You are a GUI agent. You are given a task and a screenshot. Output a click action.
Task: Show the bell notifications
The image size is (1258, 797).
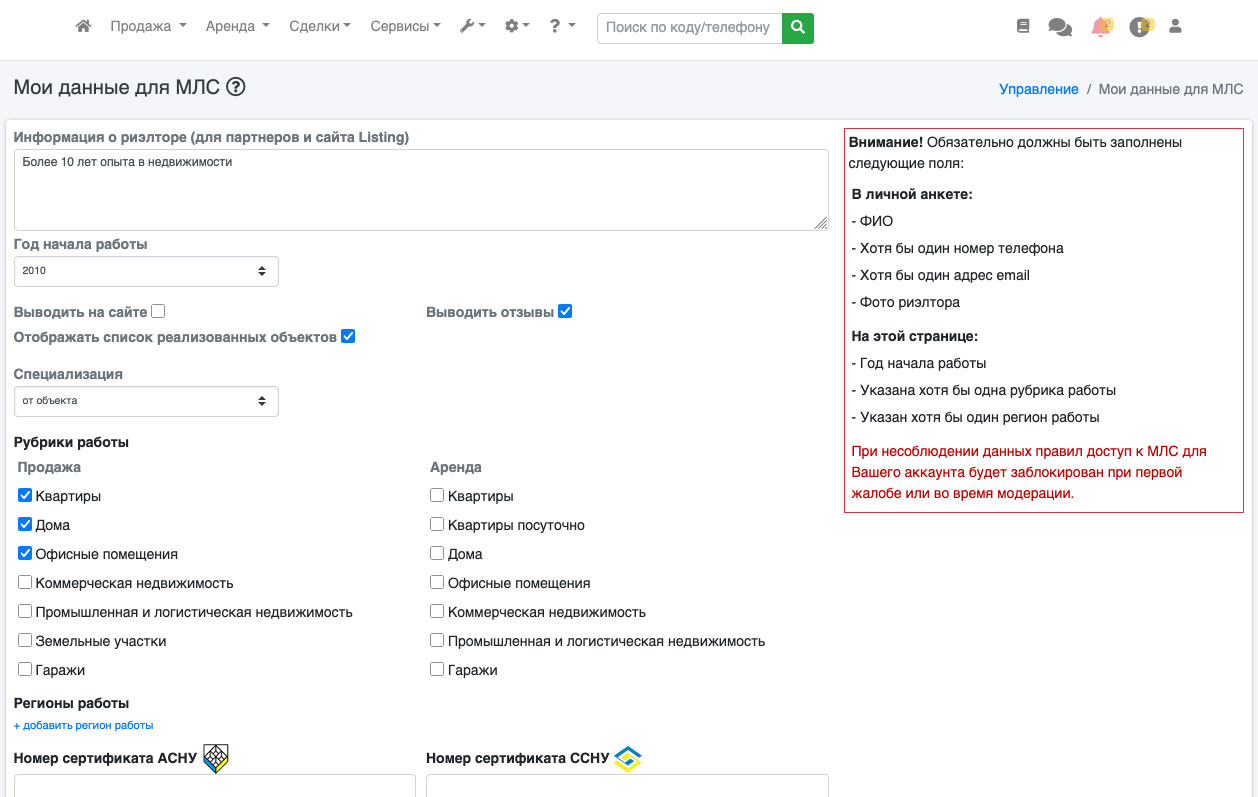(x=1101, y=27)
